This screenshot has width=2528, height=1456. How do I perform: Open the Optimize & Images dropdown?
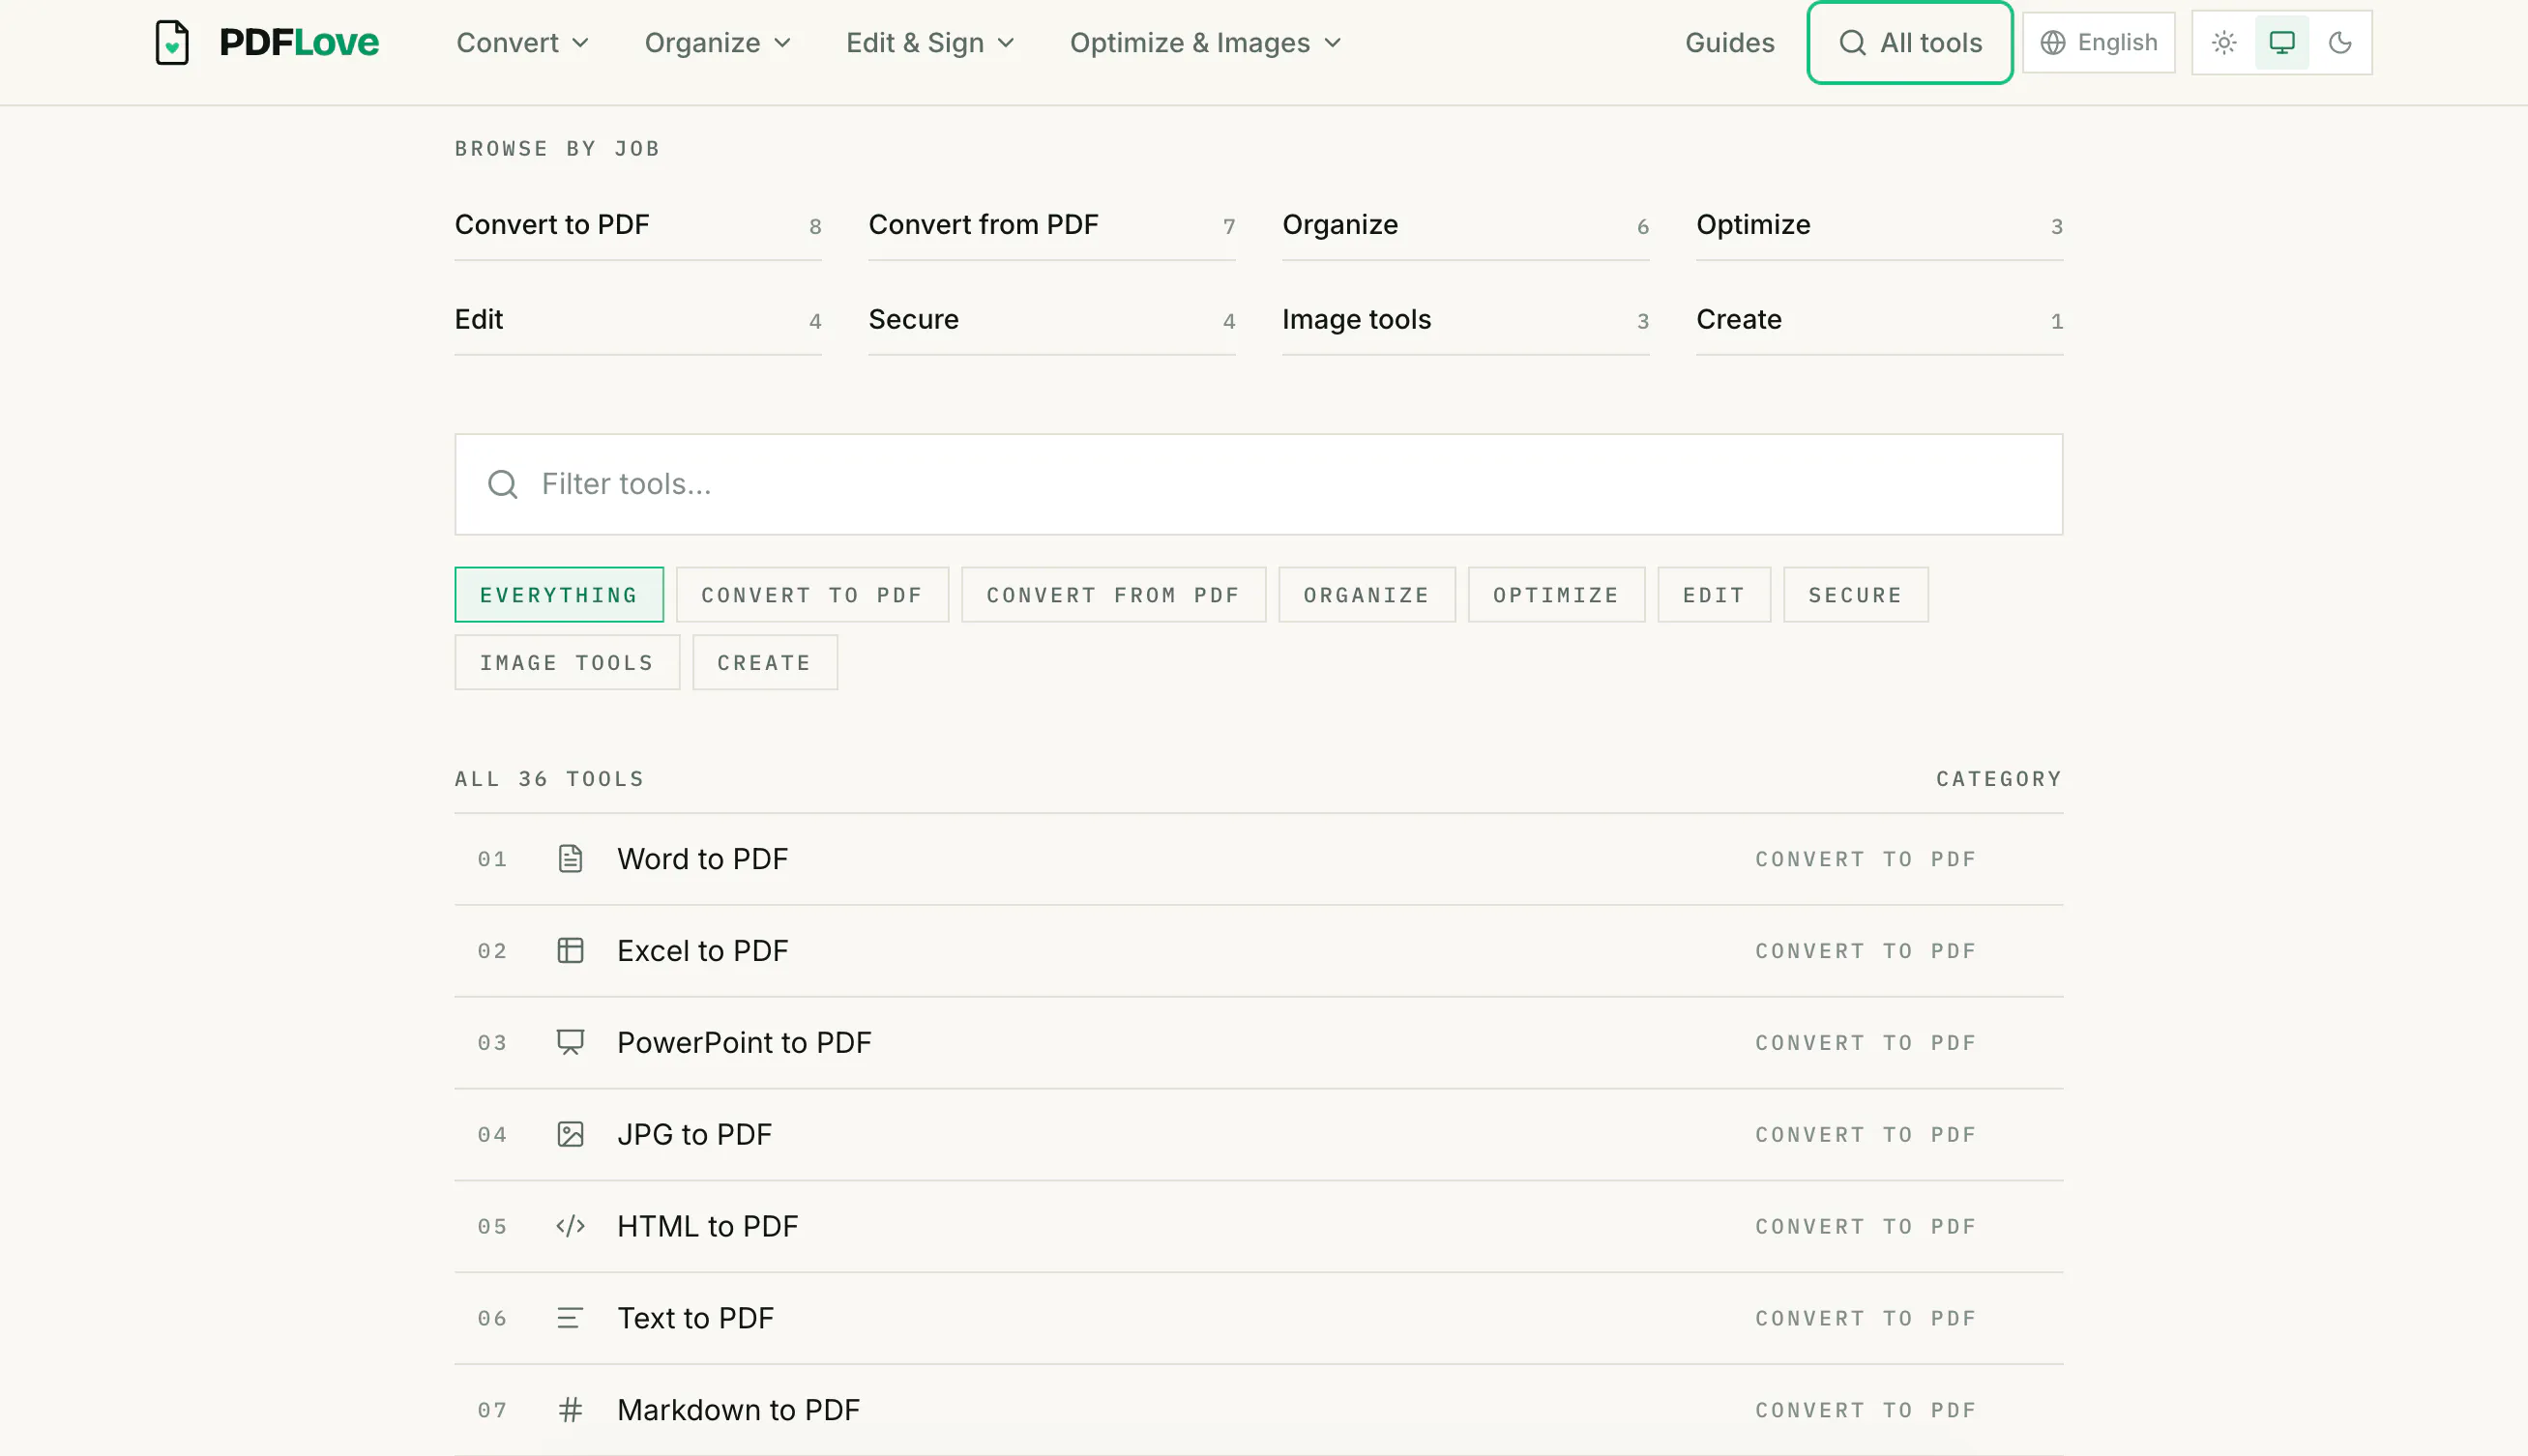pos(1205,43)
